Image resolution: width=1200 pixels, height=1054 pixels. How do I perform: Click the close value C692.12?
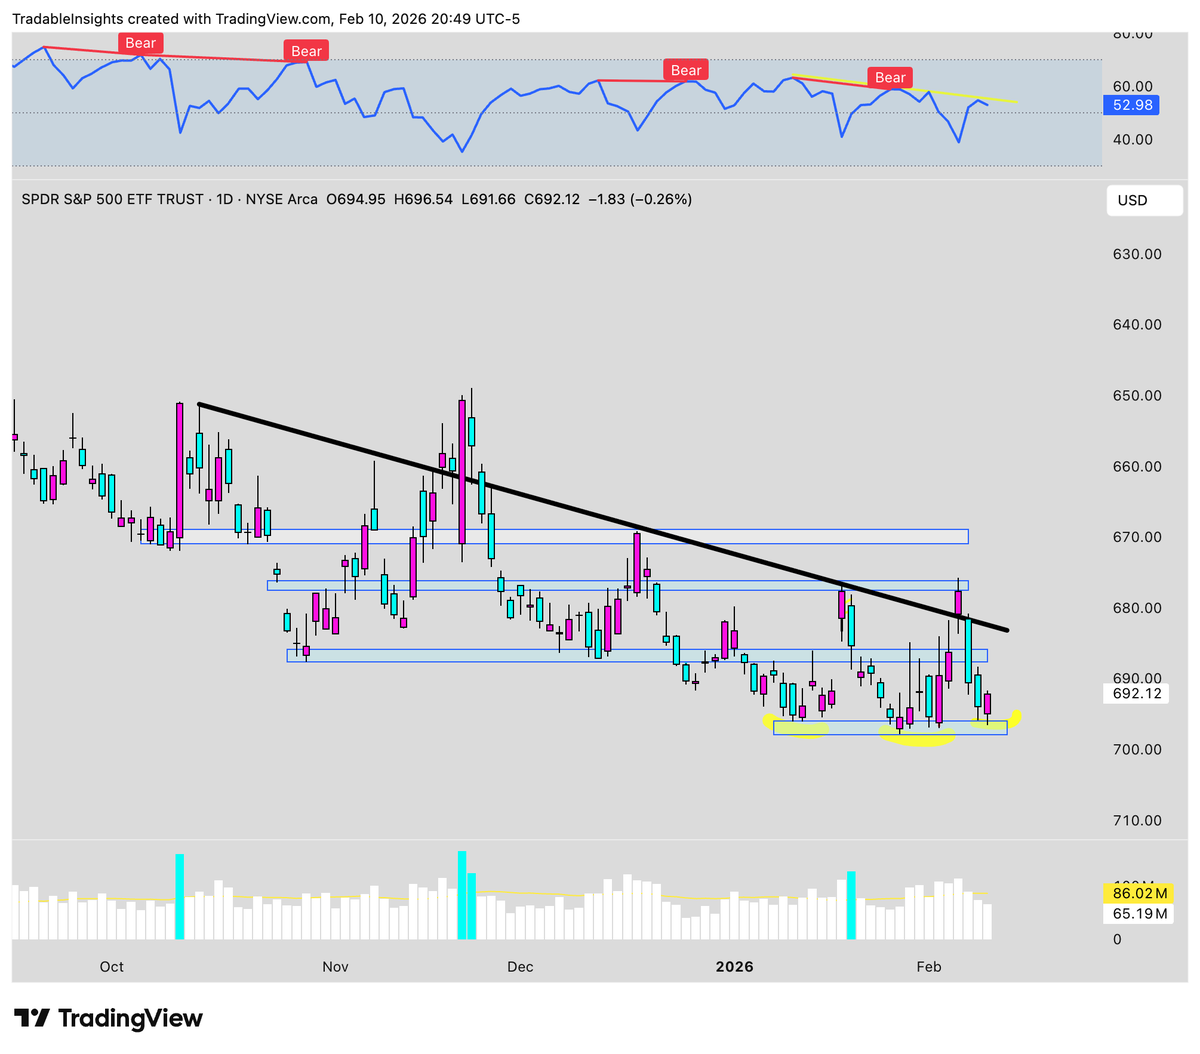pyautogui.click(x=552, y=199)
